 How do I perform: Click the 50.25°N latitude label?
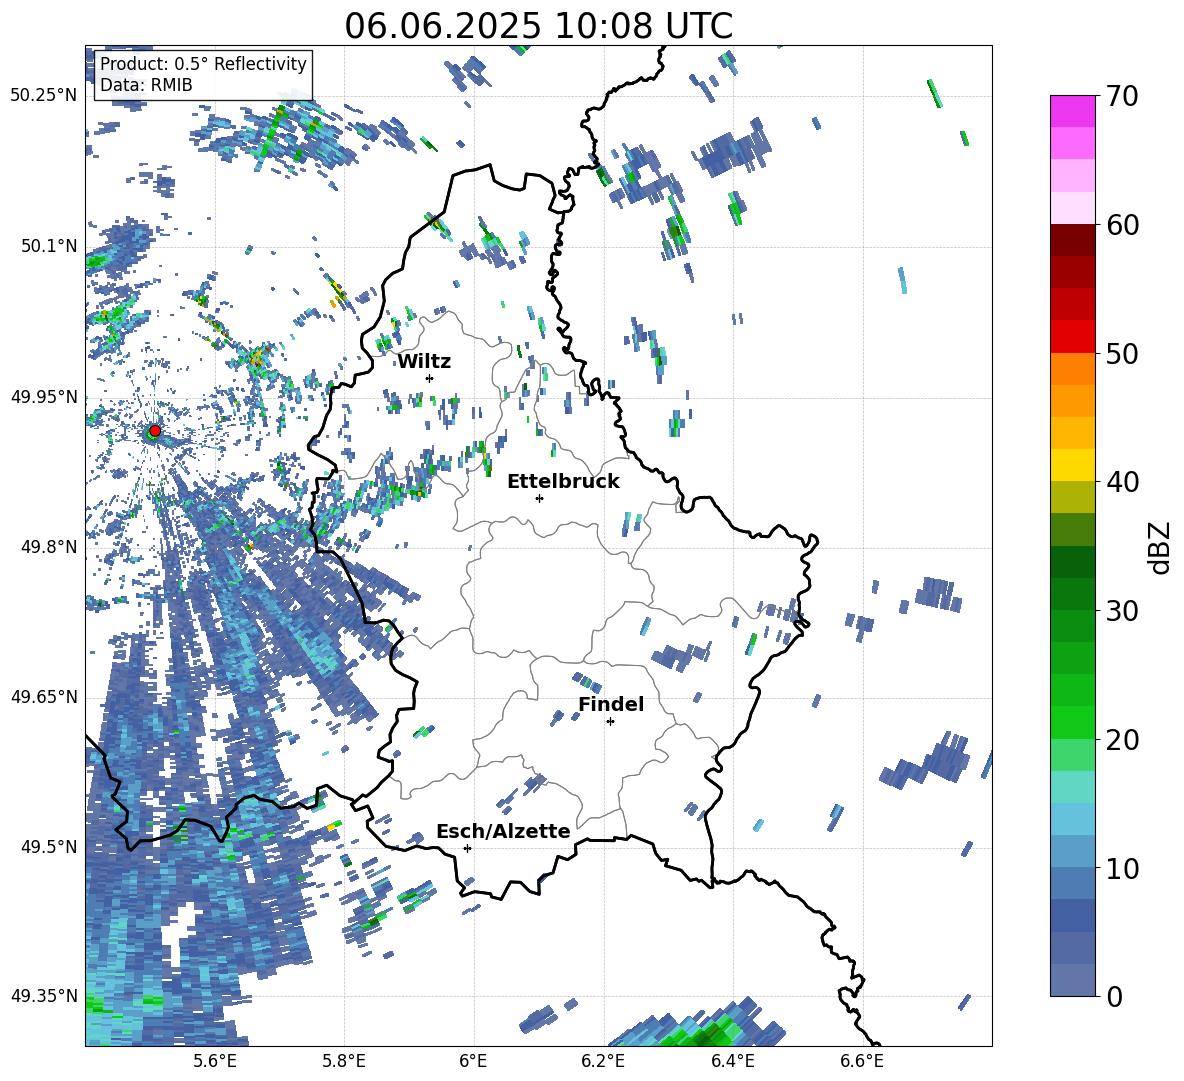click(44, 96)
